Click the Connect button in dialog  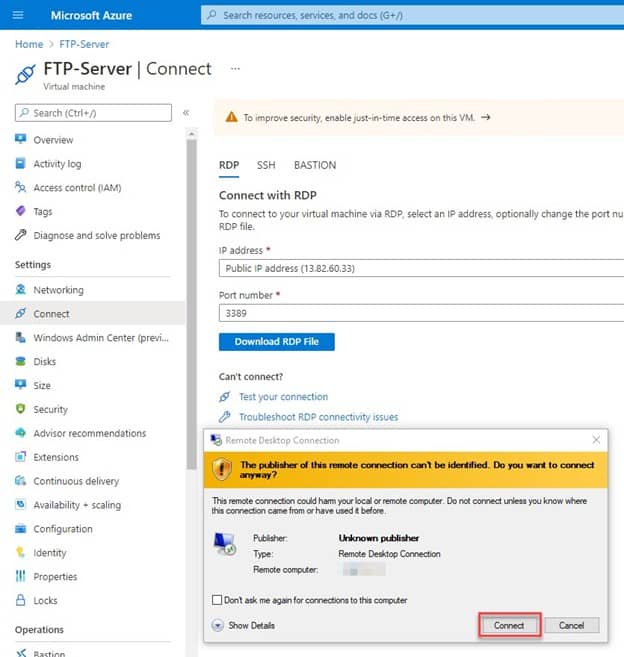point(509,625)
